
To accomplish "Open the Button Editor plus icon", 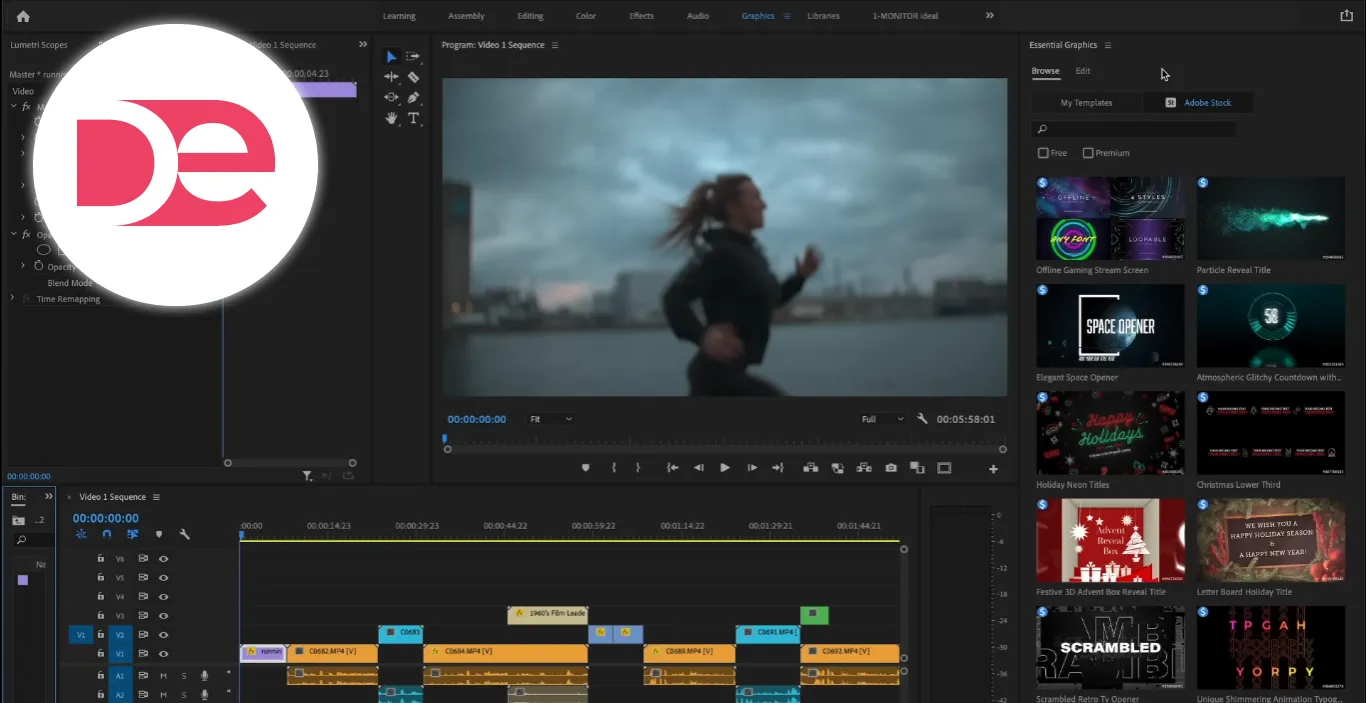I will (993, 469).
